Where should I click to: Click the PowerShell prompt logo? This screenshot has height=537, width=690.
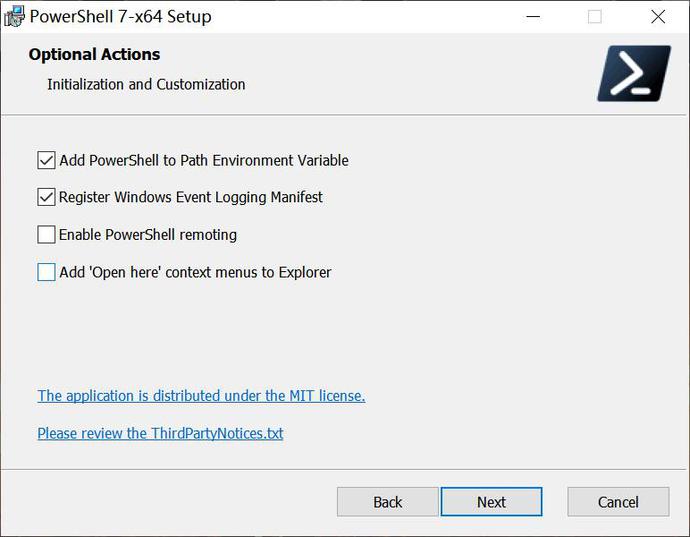coord(634,74)
